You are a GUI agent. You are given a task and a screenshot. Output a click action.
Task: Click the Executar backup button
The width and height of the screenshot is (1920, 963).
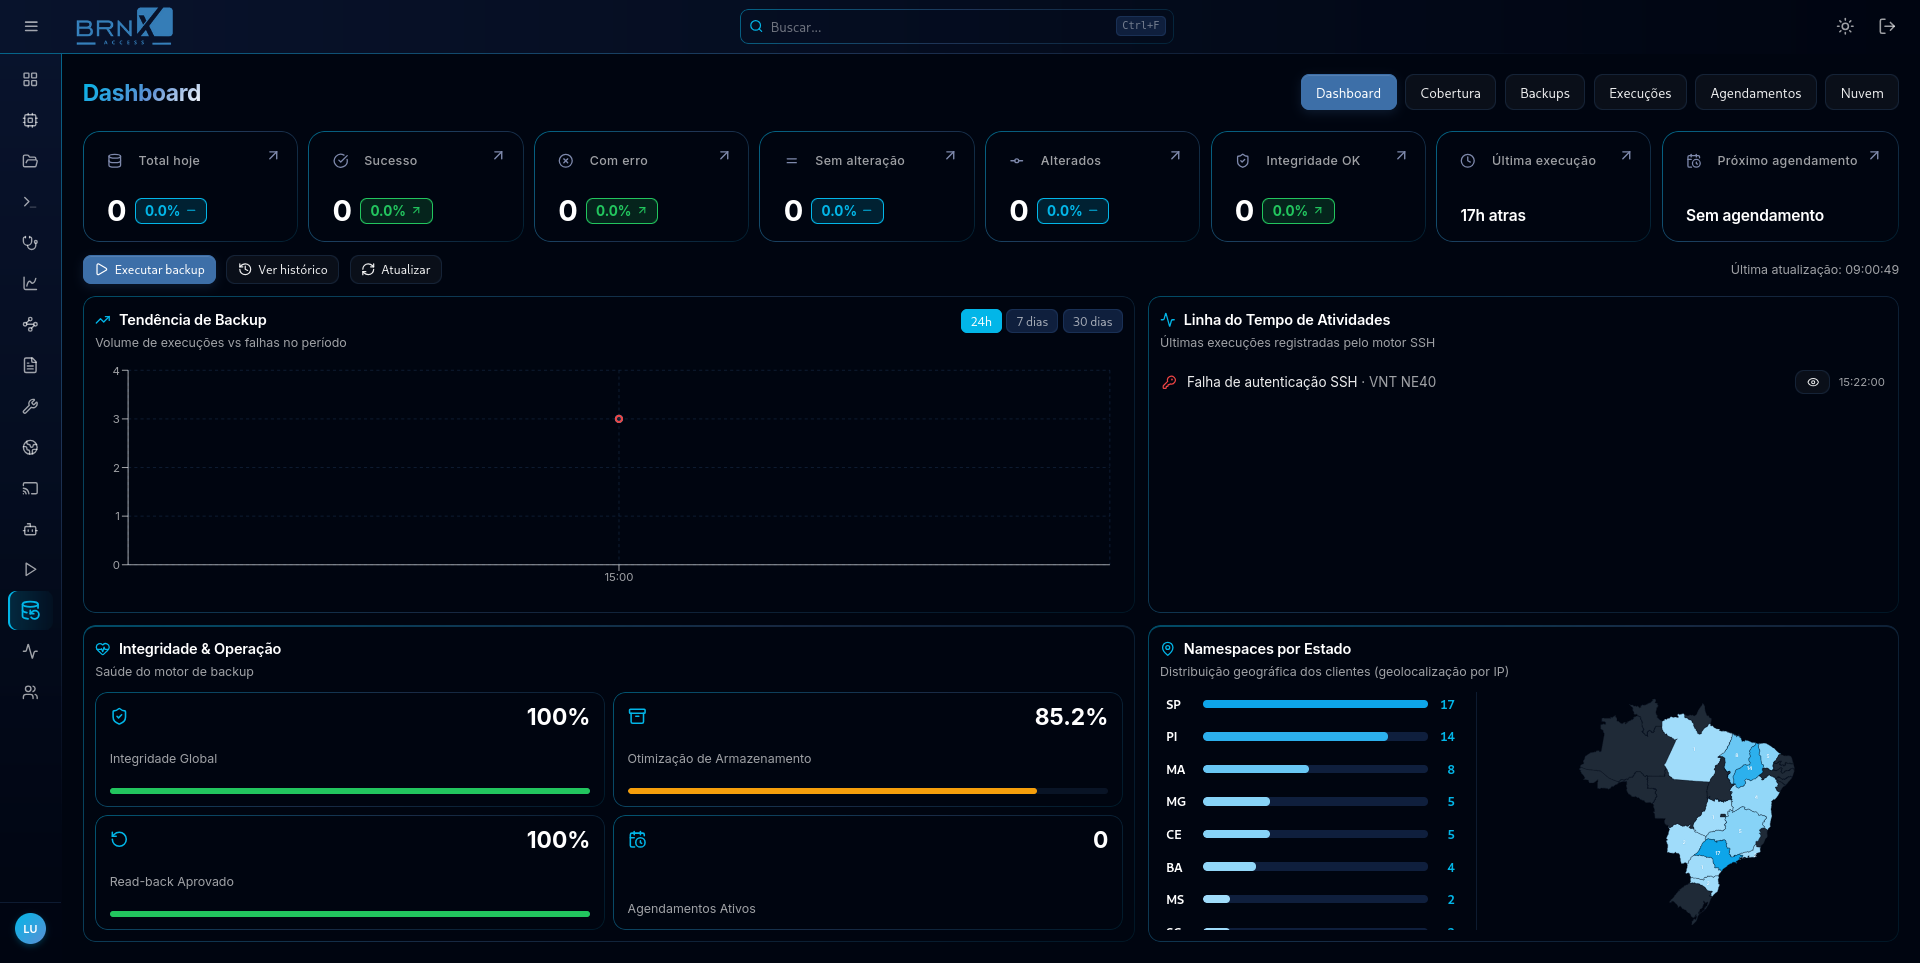[149, 270]
